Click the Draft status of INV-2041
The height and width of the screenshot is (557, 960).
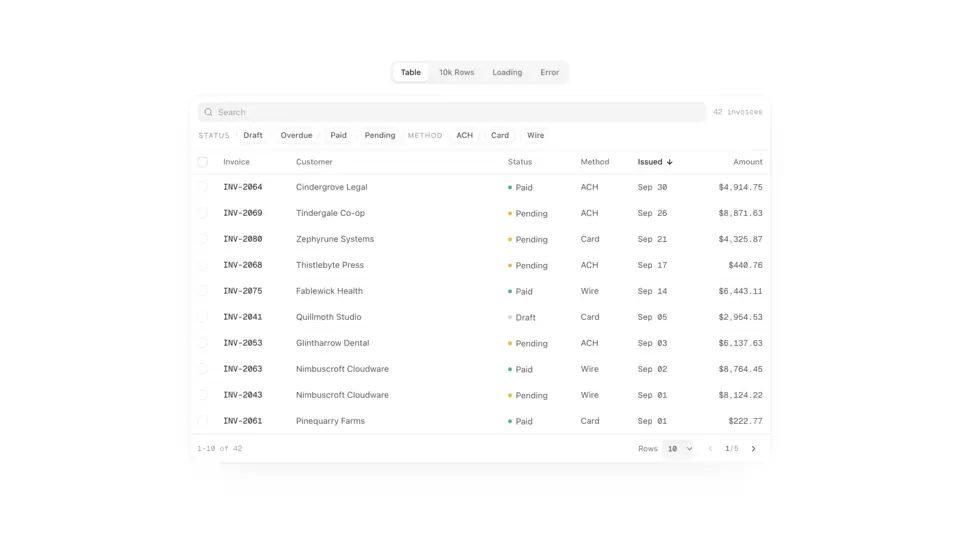coord(522,318)
